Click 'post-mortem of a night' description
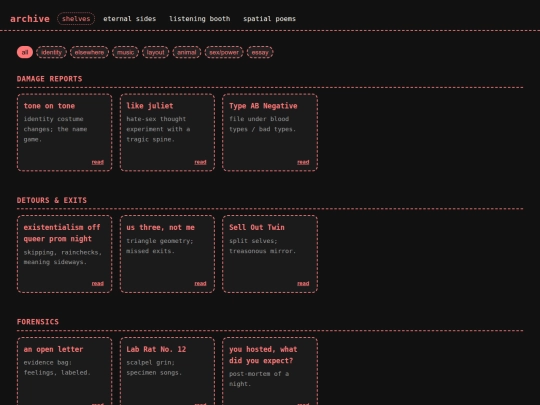This screenshot has width=540, height=405. click(x=259, y=379)
